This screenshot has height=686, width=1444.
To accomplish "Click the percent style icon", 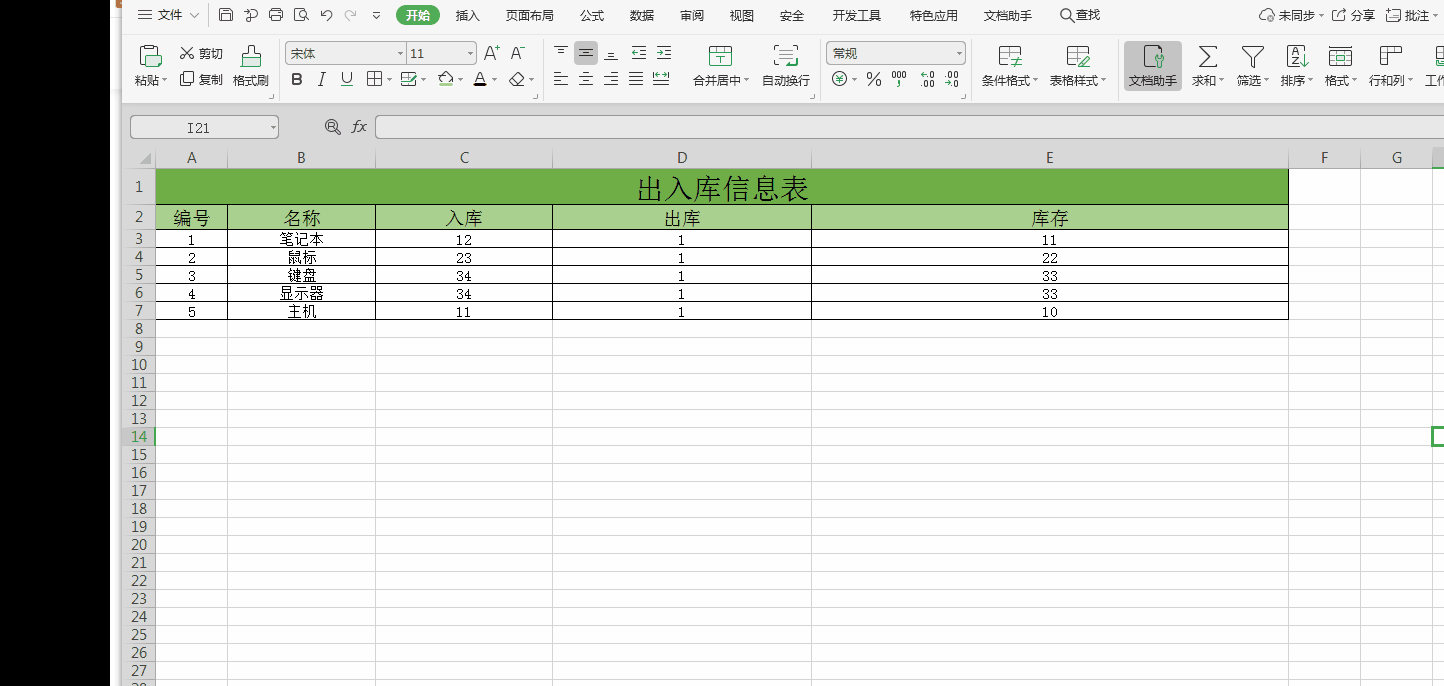I will pyautogui.click(x=874, y=79).
